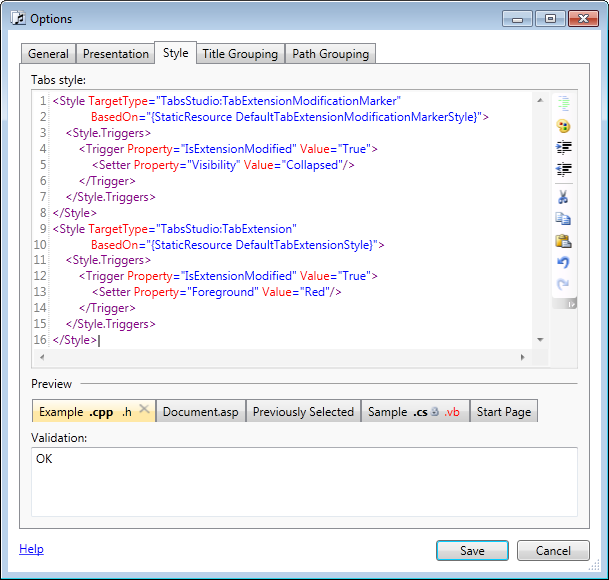Image resolution: width=609 pixels, height=580 pixels.
Task: Close the Example .cpp preview tab
Action: point(144,410)
